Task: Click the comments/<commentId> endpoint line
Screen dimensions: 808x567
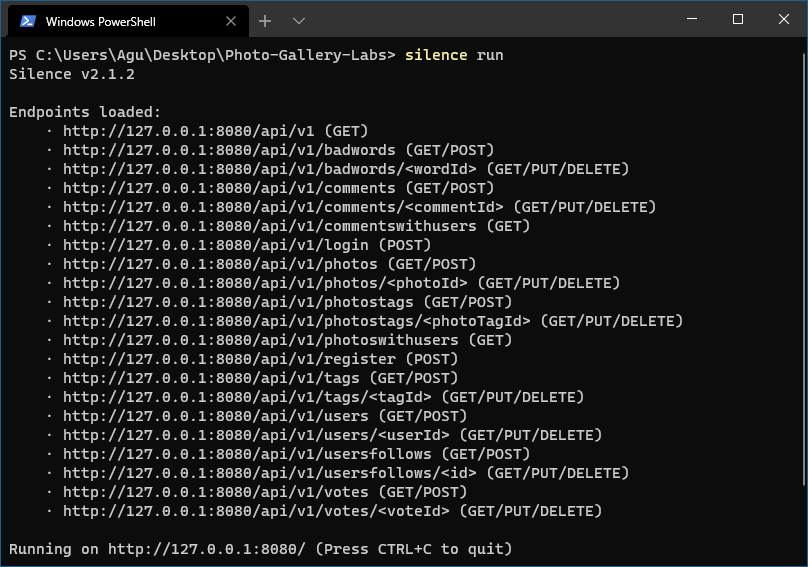Action: coord(359,207)
